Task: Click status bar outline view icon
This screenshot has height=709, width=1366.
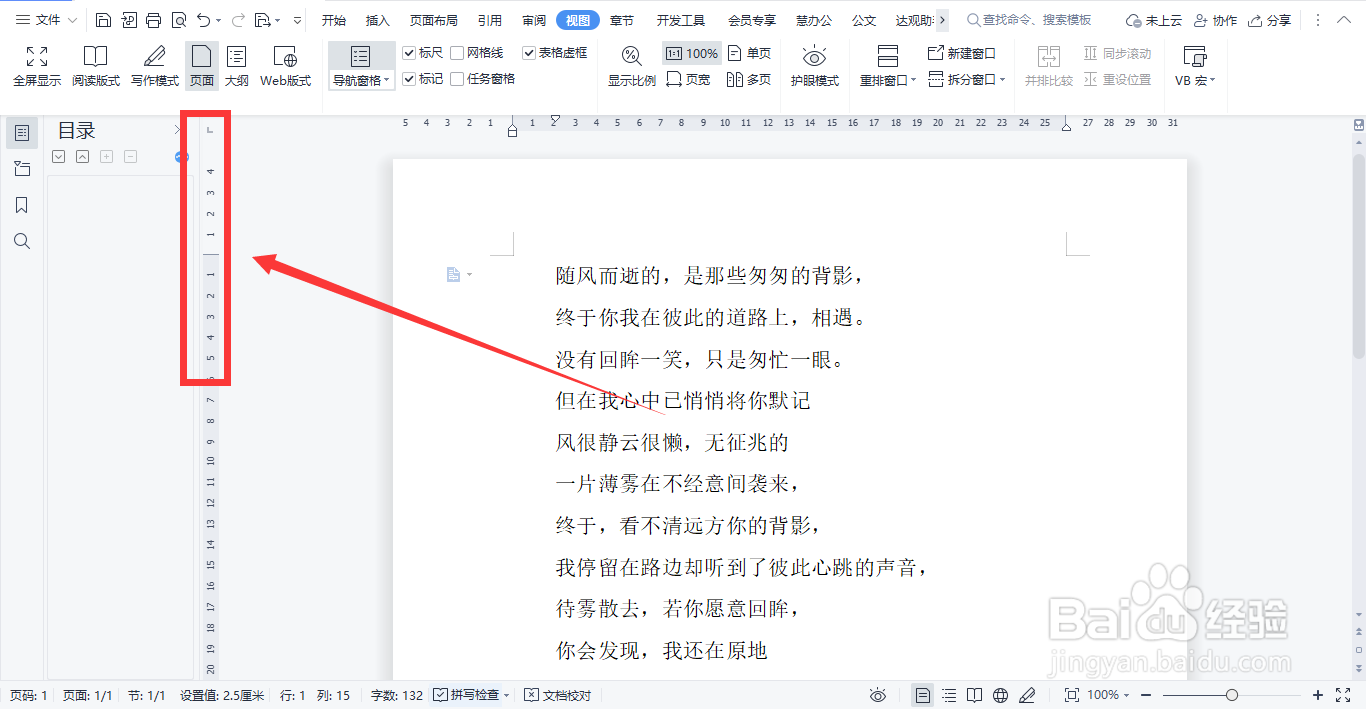Action: pyautogui.click(x=949, y=695)
